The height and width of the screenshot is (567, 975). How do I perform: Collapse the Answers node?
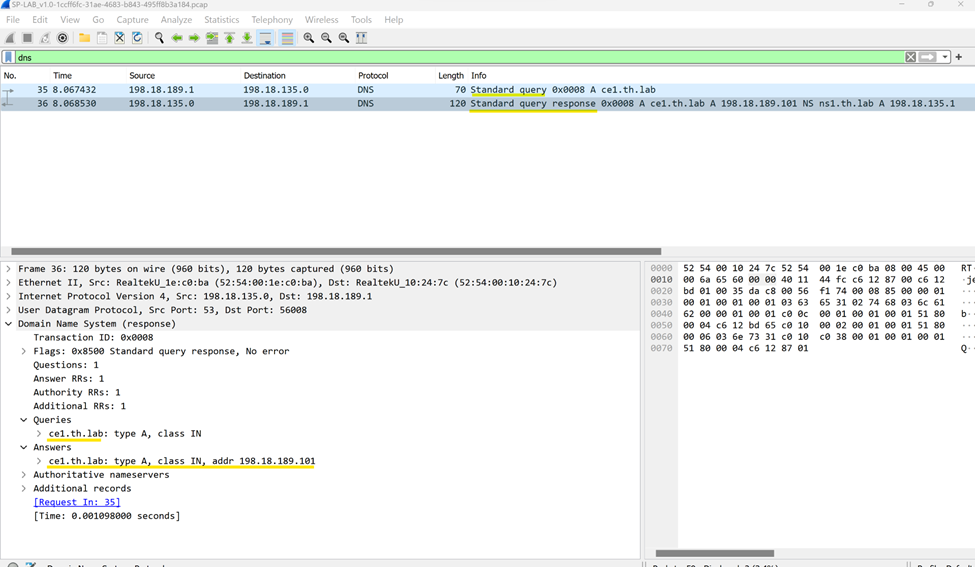(x=24, y=448)
